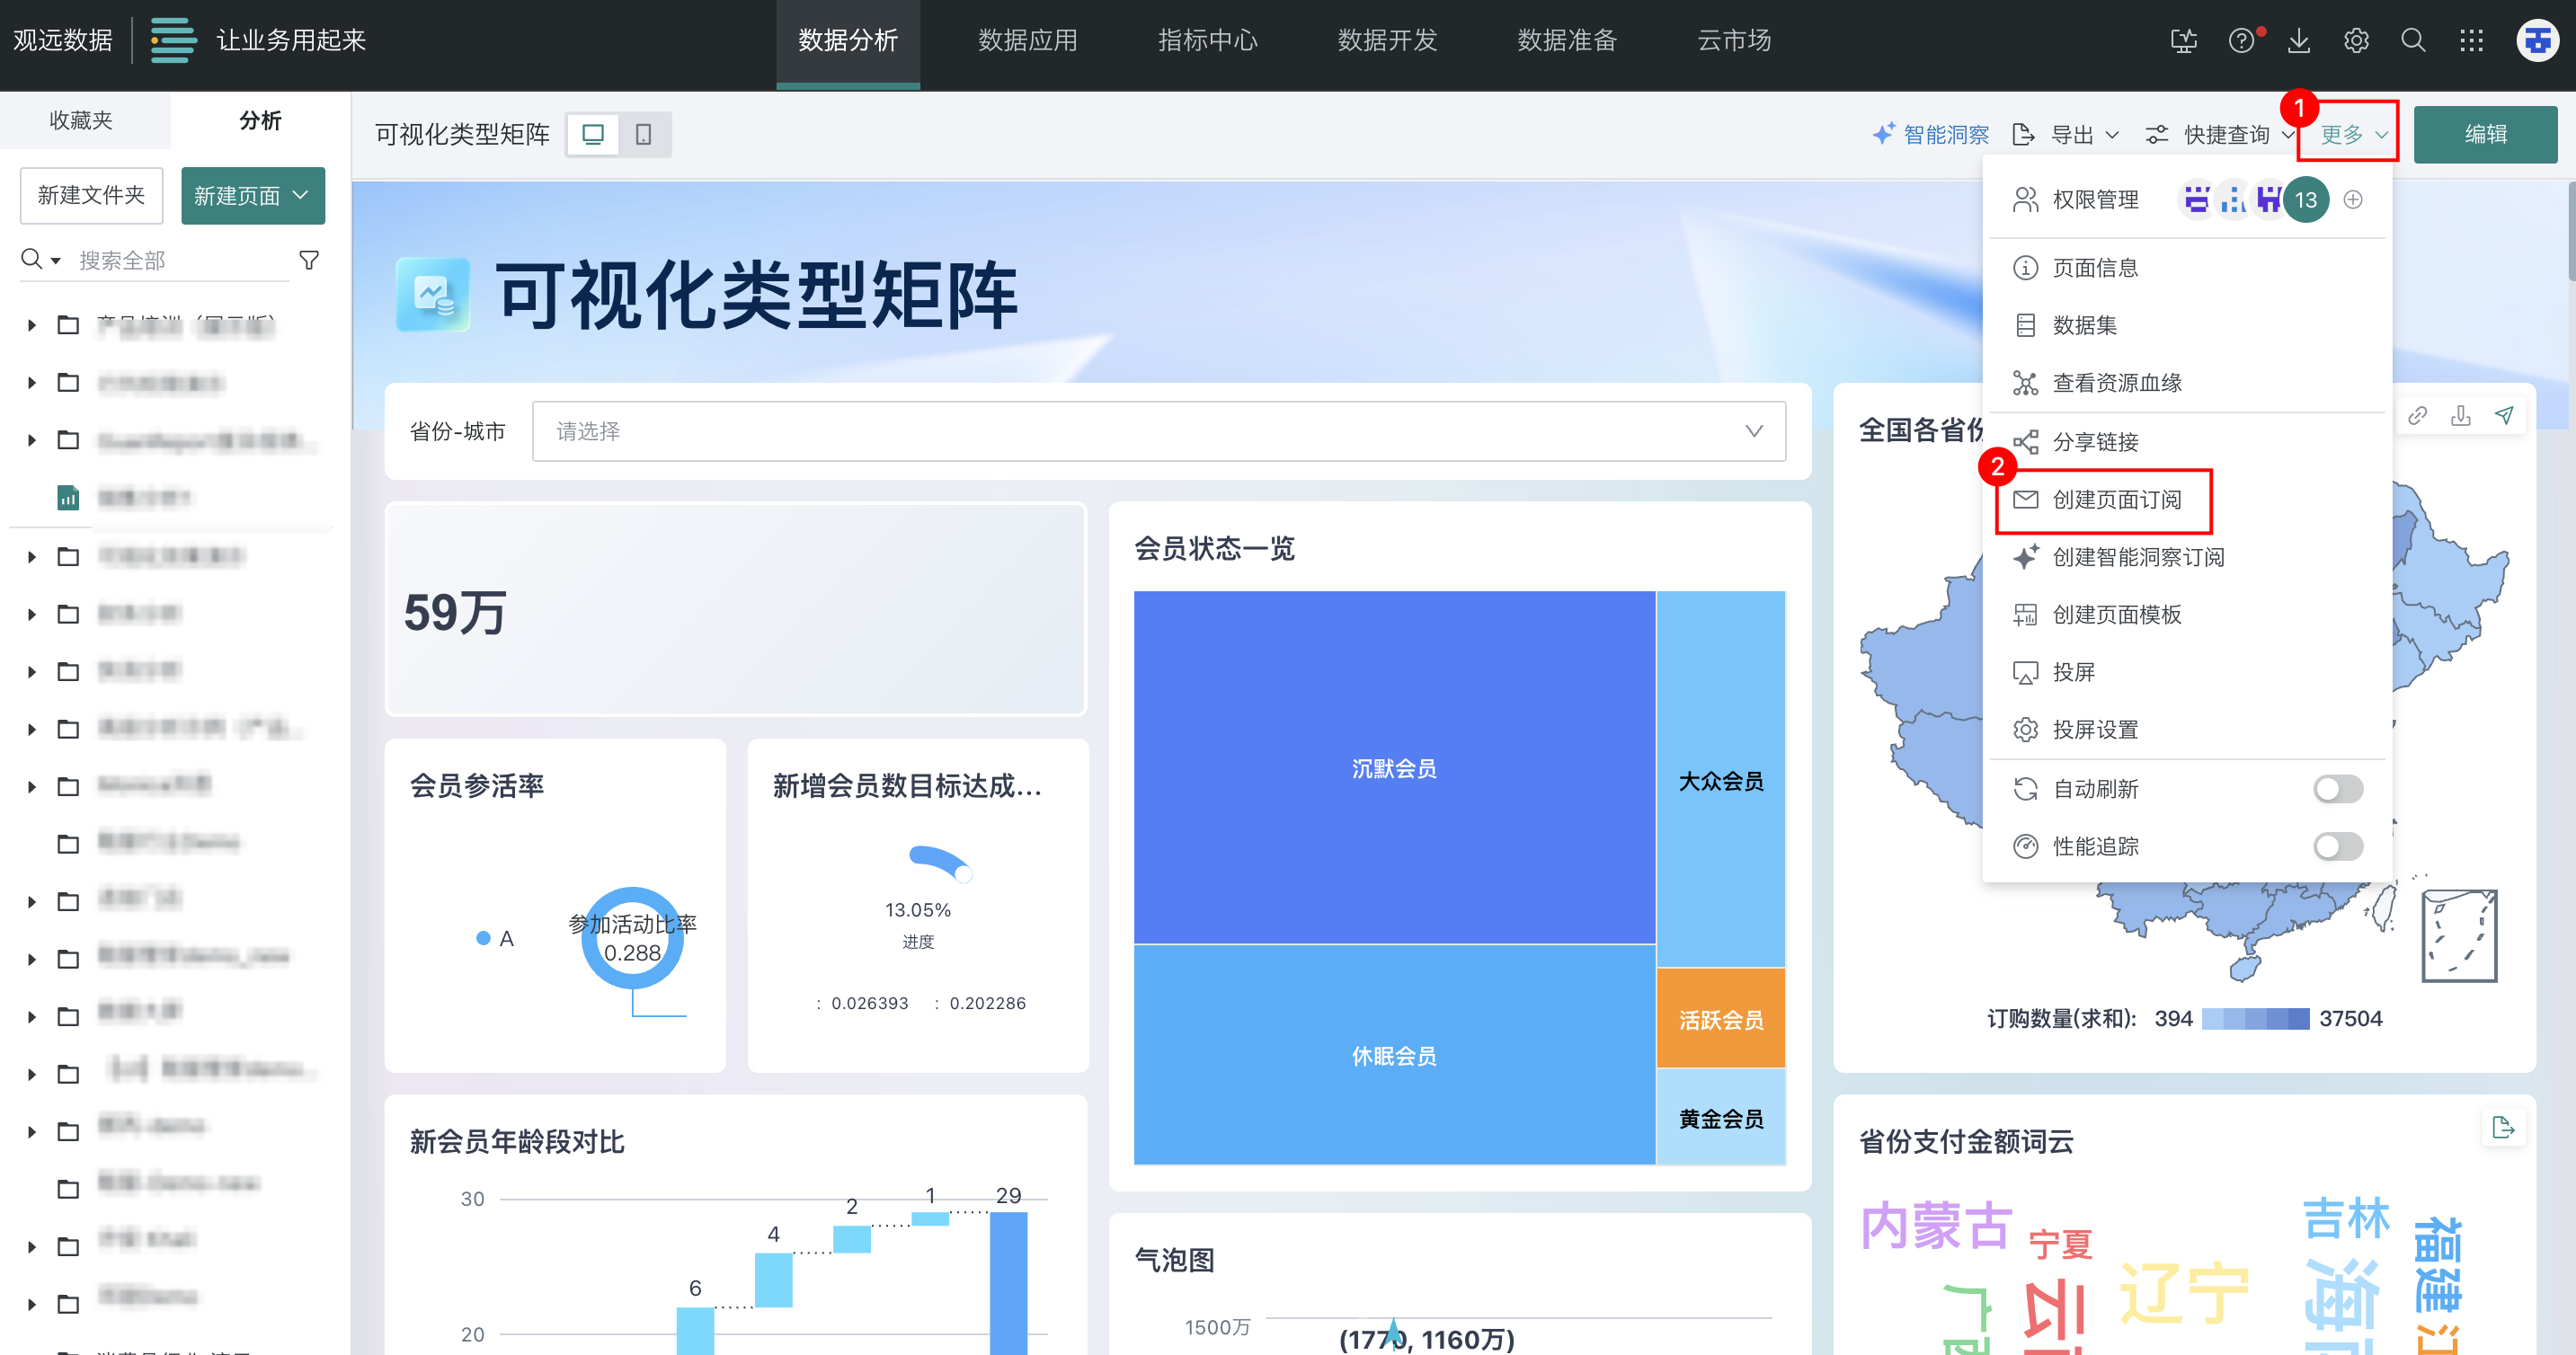
Task: Select the PC view icon
Action: click(593, 134)
